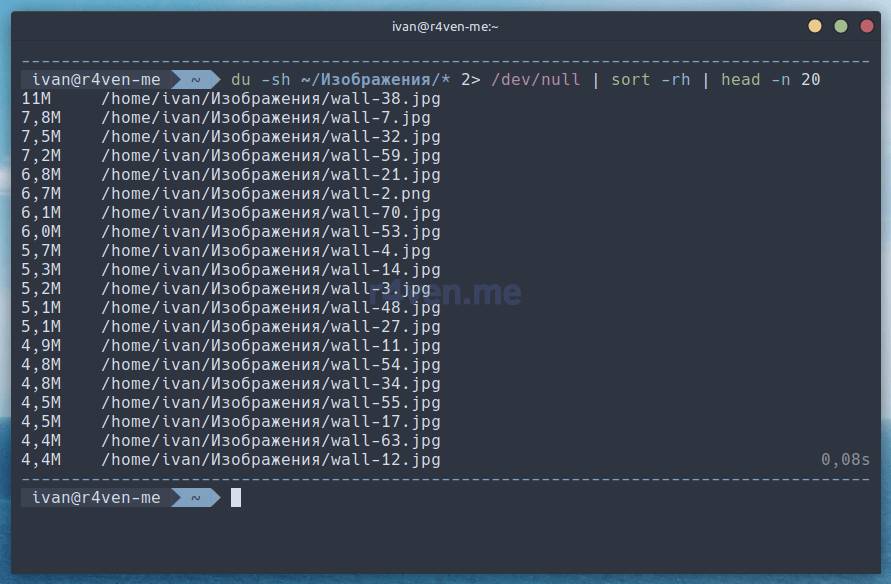
Task: Click the 11M size value
Action: (x=36, y=98)
